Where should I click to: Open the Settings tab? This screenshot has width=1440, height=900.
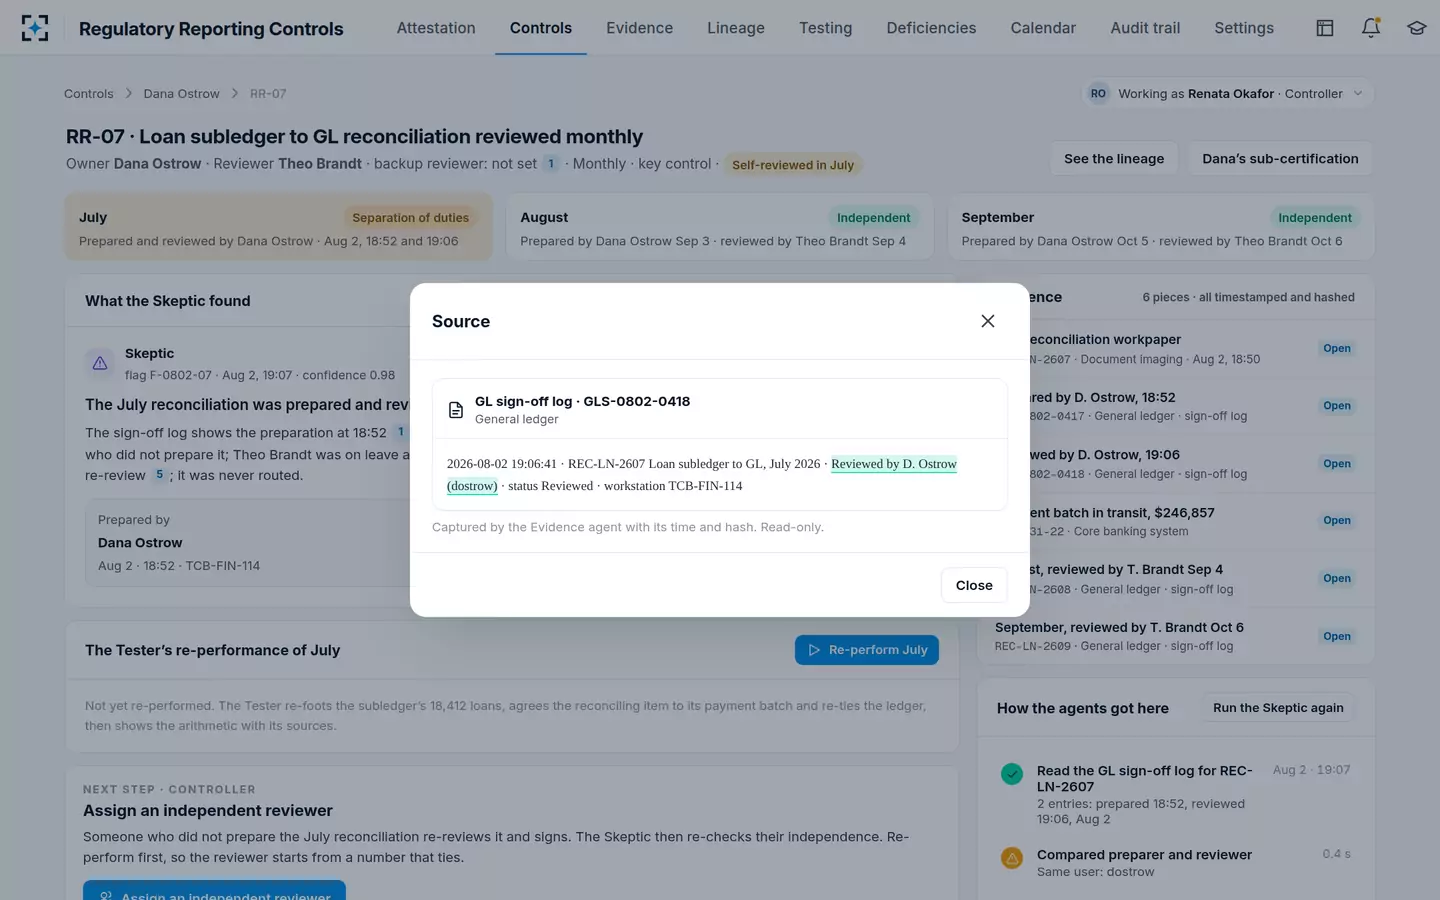(1244, 28)
